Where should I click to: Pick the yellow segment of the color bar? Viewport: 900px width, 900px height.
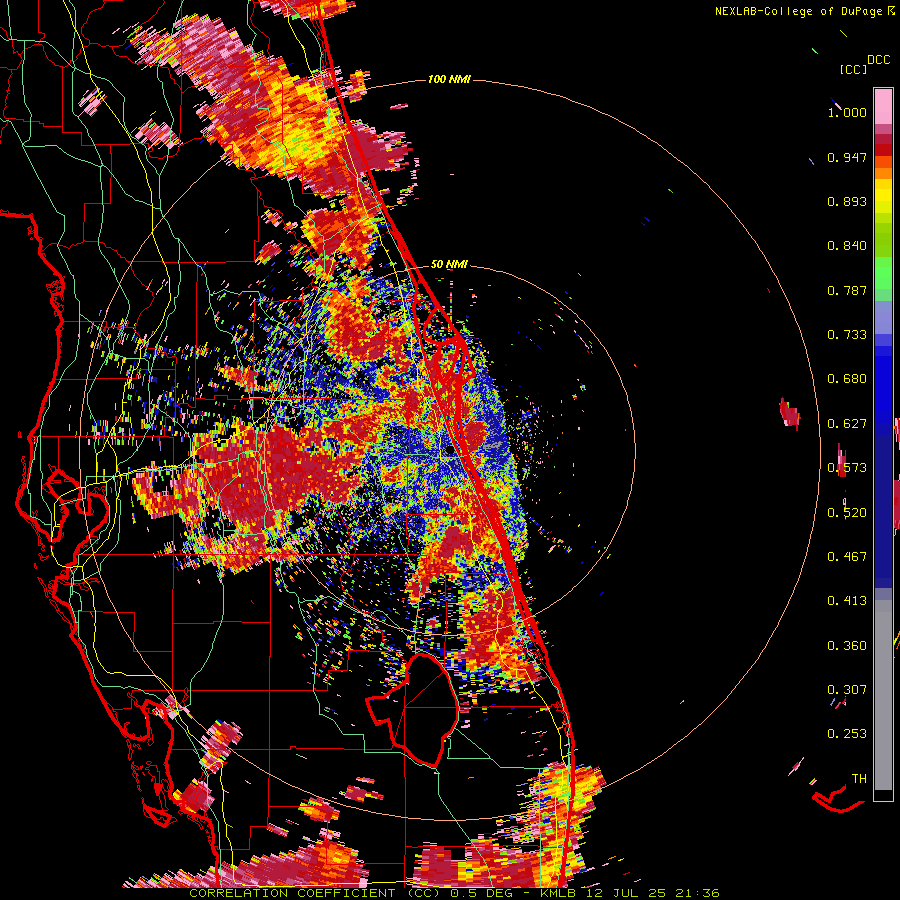pyautogui.click(x=883, y=196)
